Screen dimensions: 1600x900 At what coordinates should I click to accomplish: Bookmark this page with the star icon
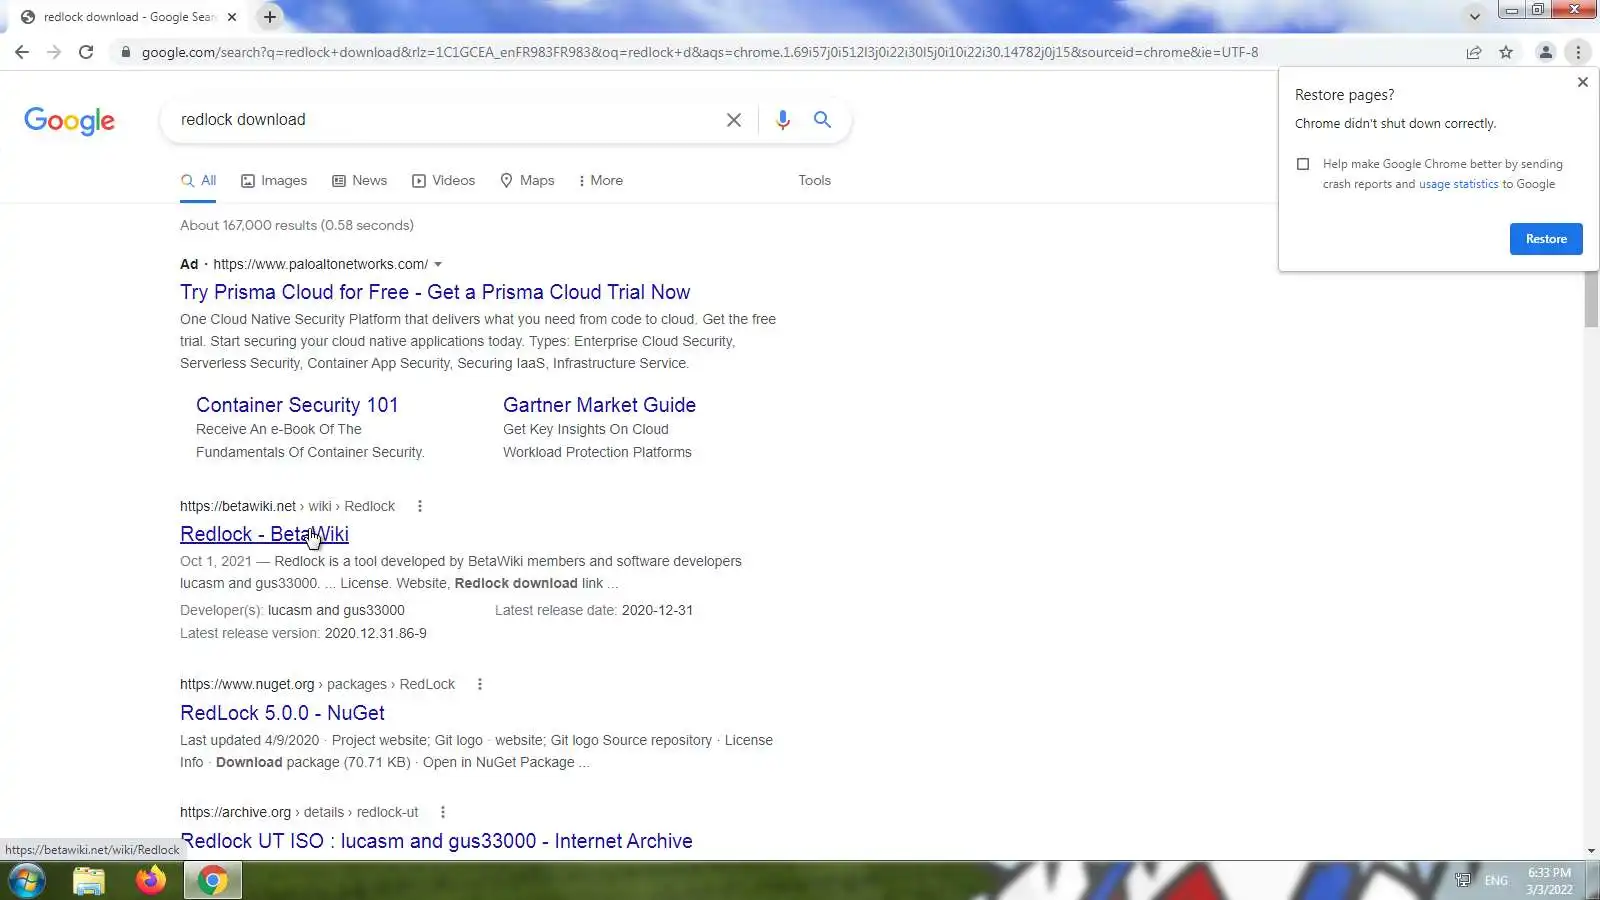click(x=1506, y=52)
